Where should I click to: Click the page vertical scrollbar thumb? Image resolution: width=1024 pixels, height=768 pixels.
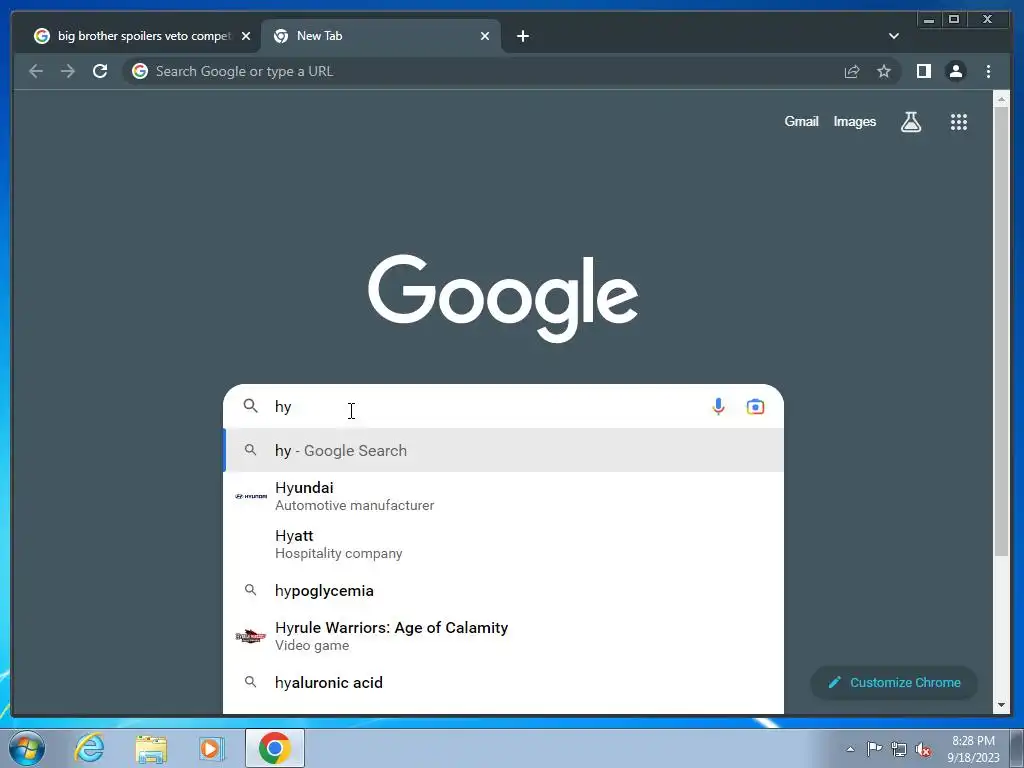click(1001, 332)
